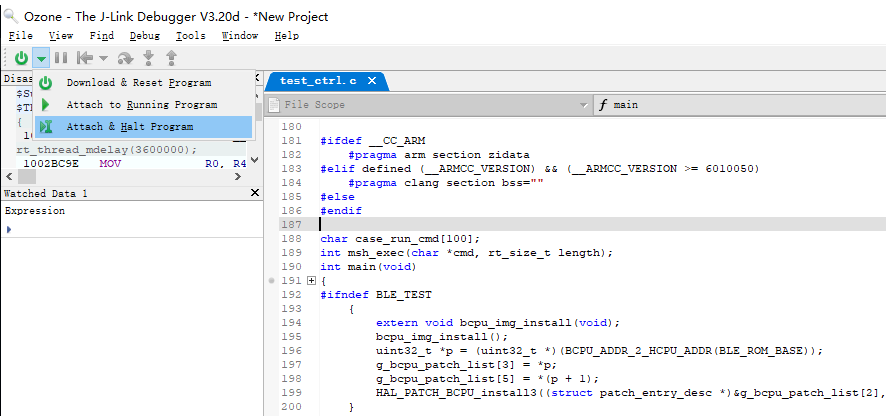This screenshot has width=886, height=416.
Task: Click the green Start Debug power icon
Action: pos(21,58)
